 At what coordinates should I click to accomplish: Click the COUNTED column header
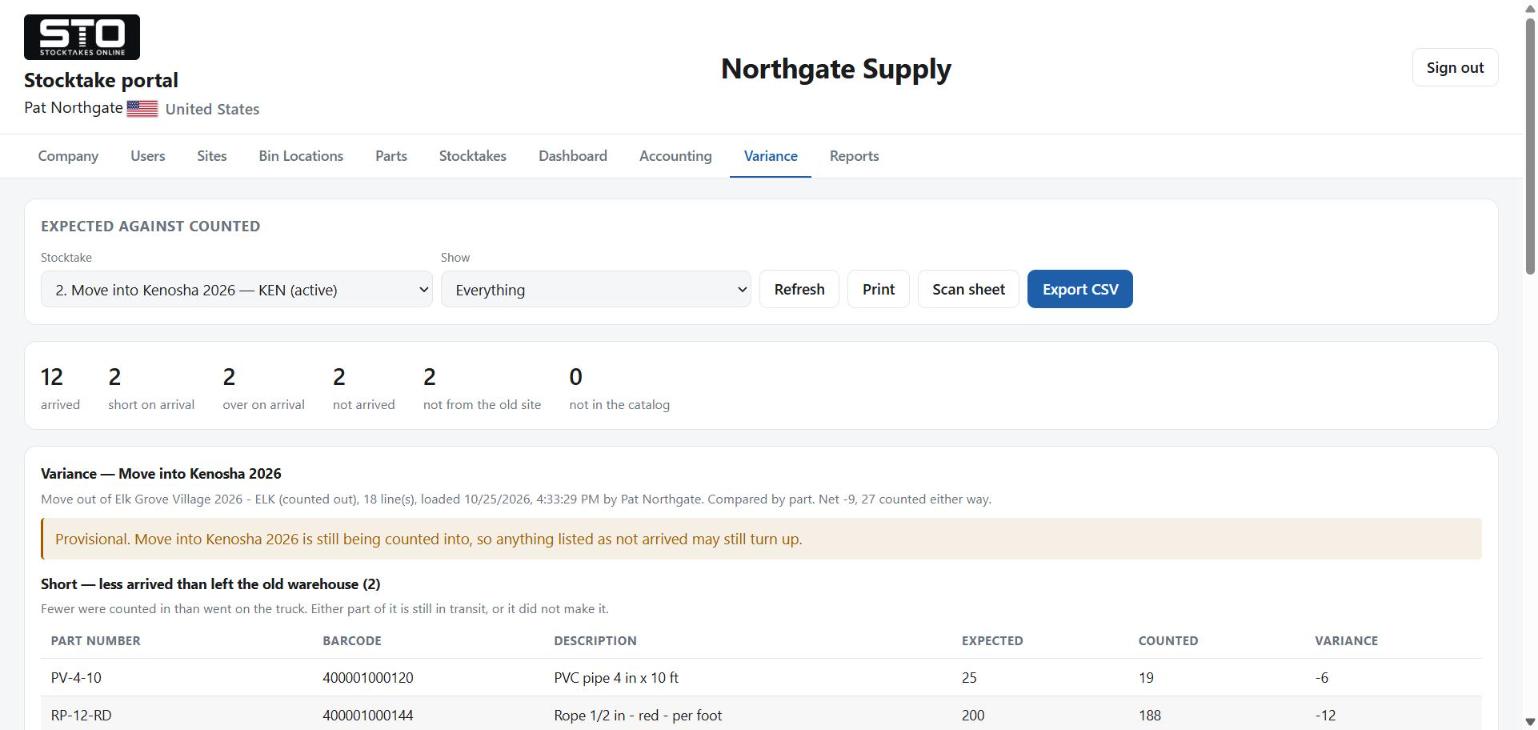pyautogui.click(x=1168, y=641)
